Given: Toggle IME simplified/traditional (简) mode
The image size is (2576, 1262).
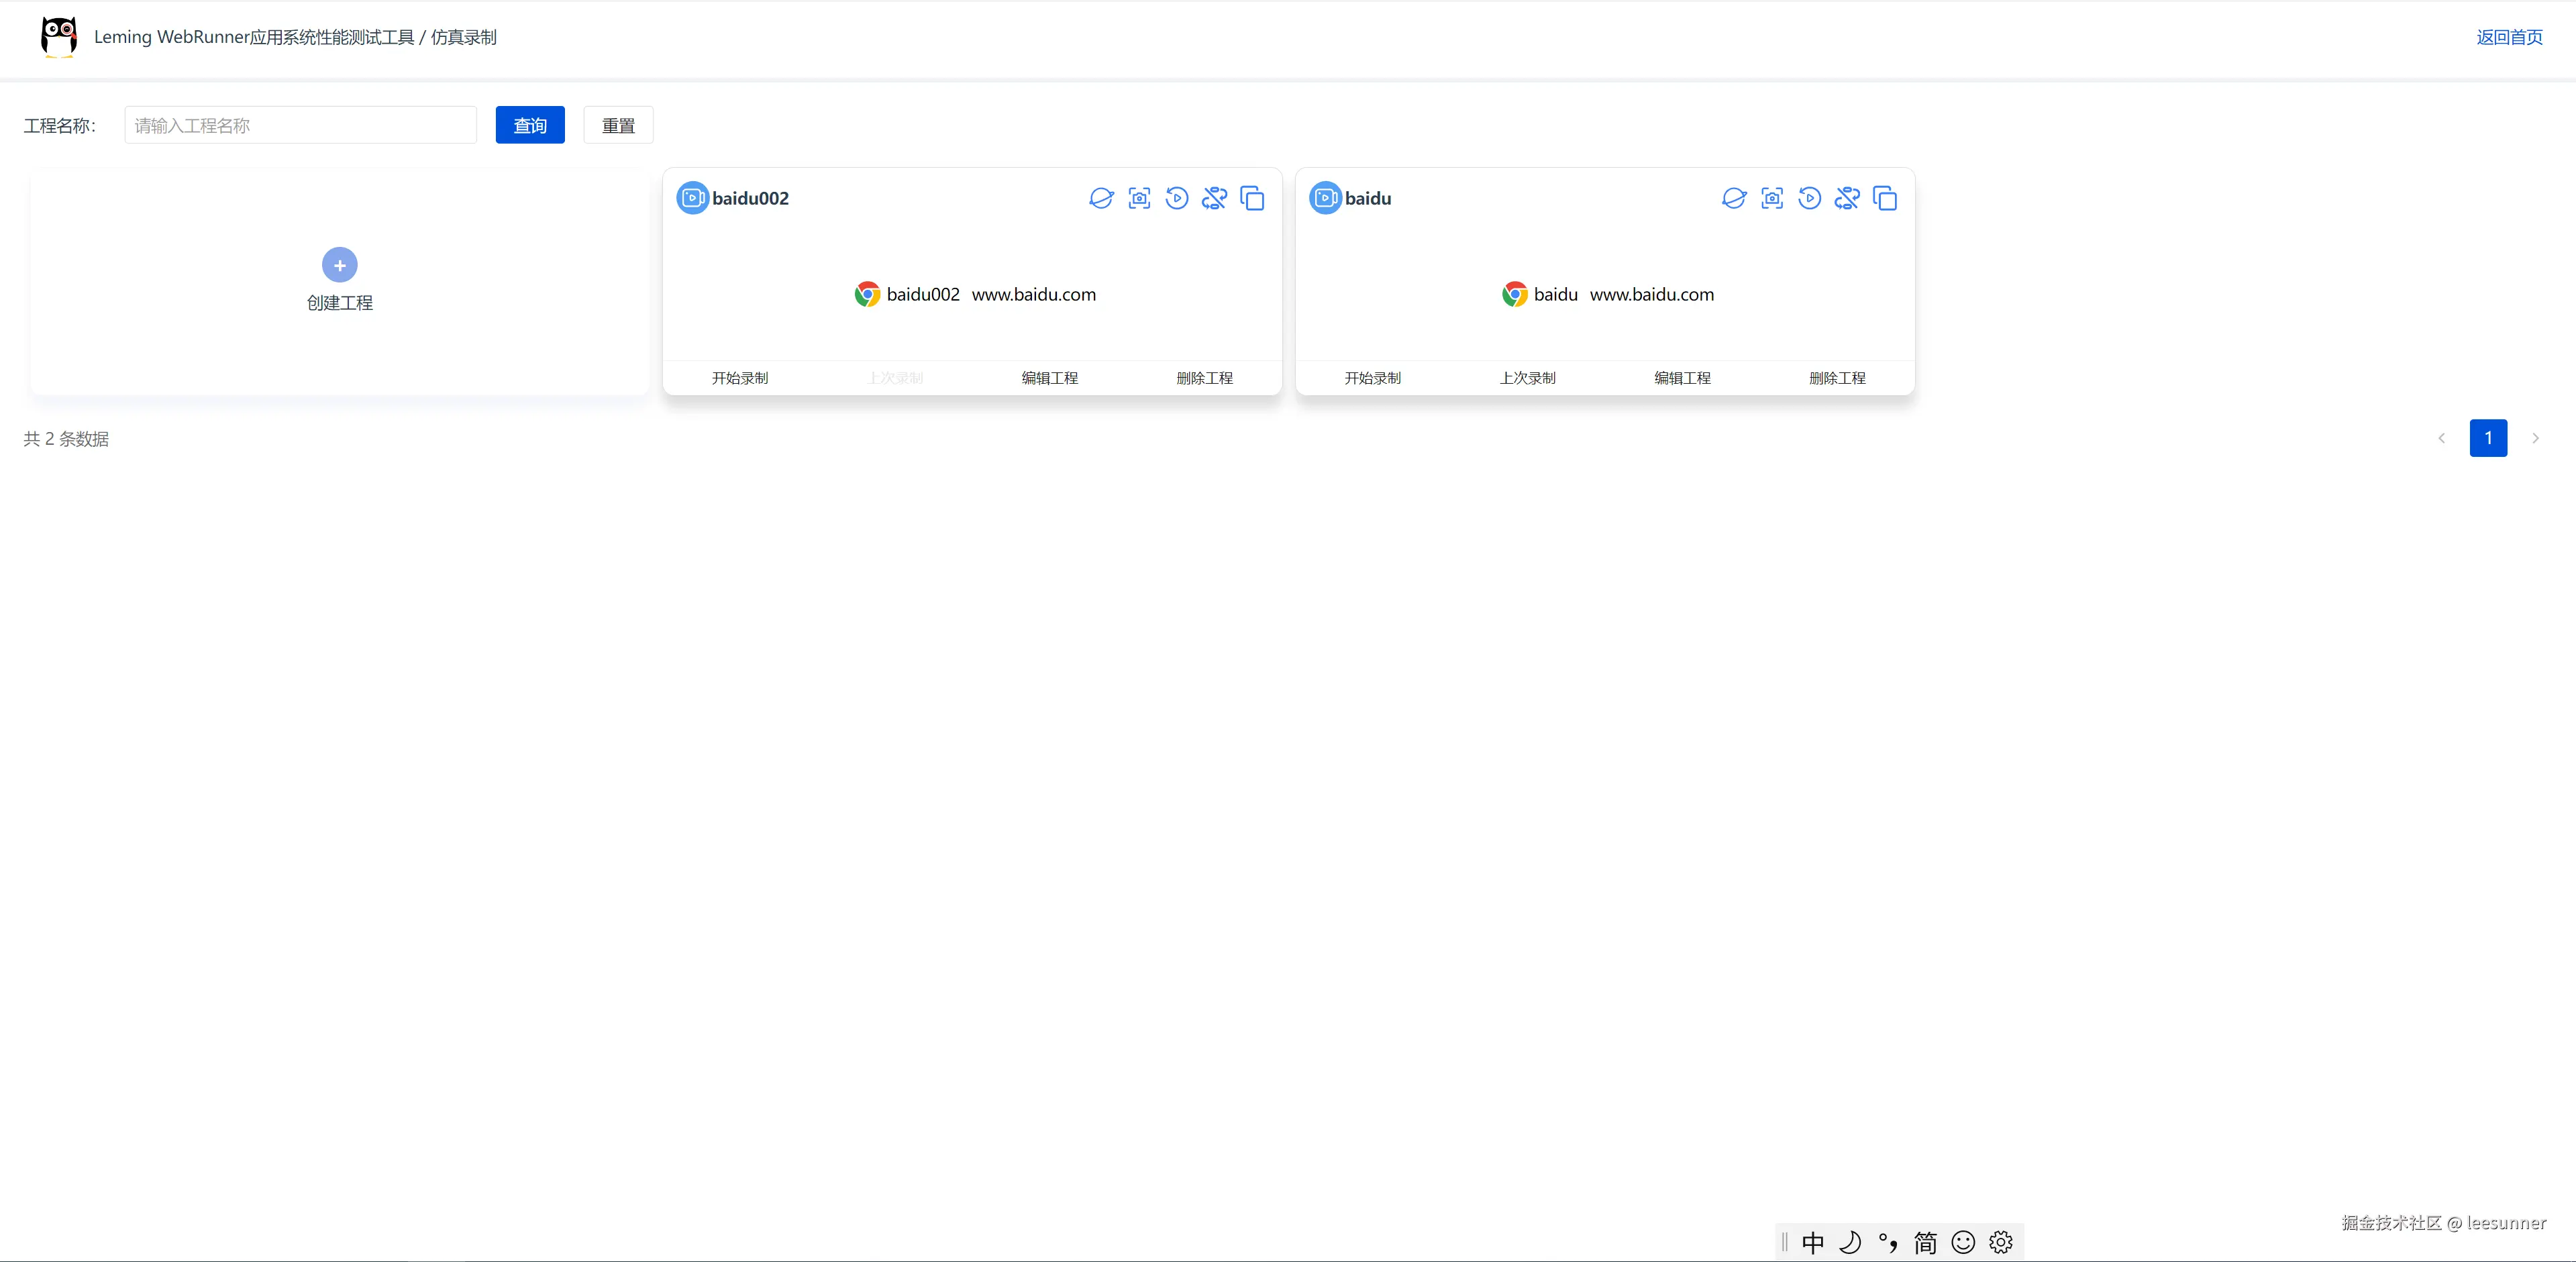Looking at the screenshot, I should tap(1925, 1242).
